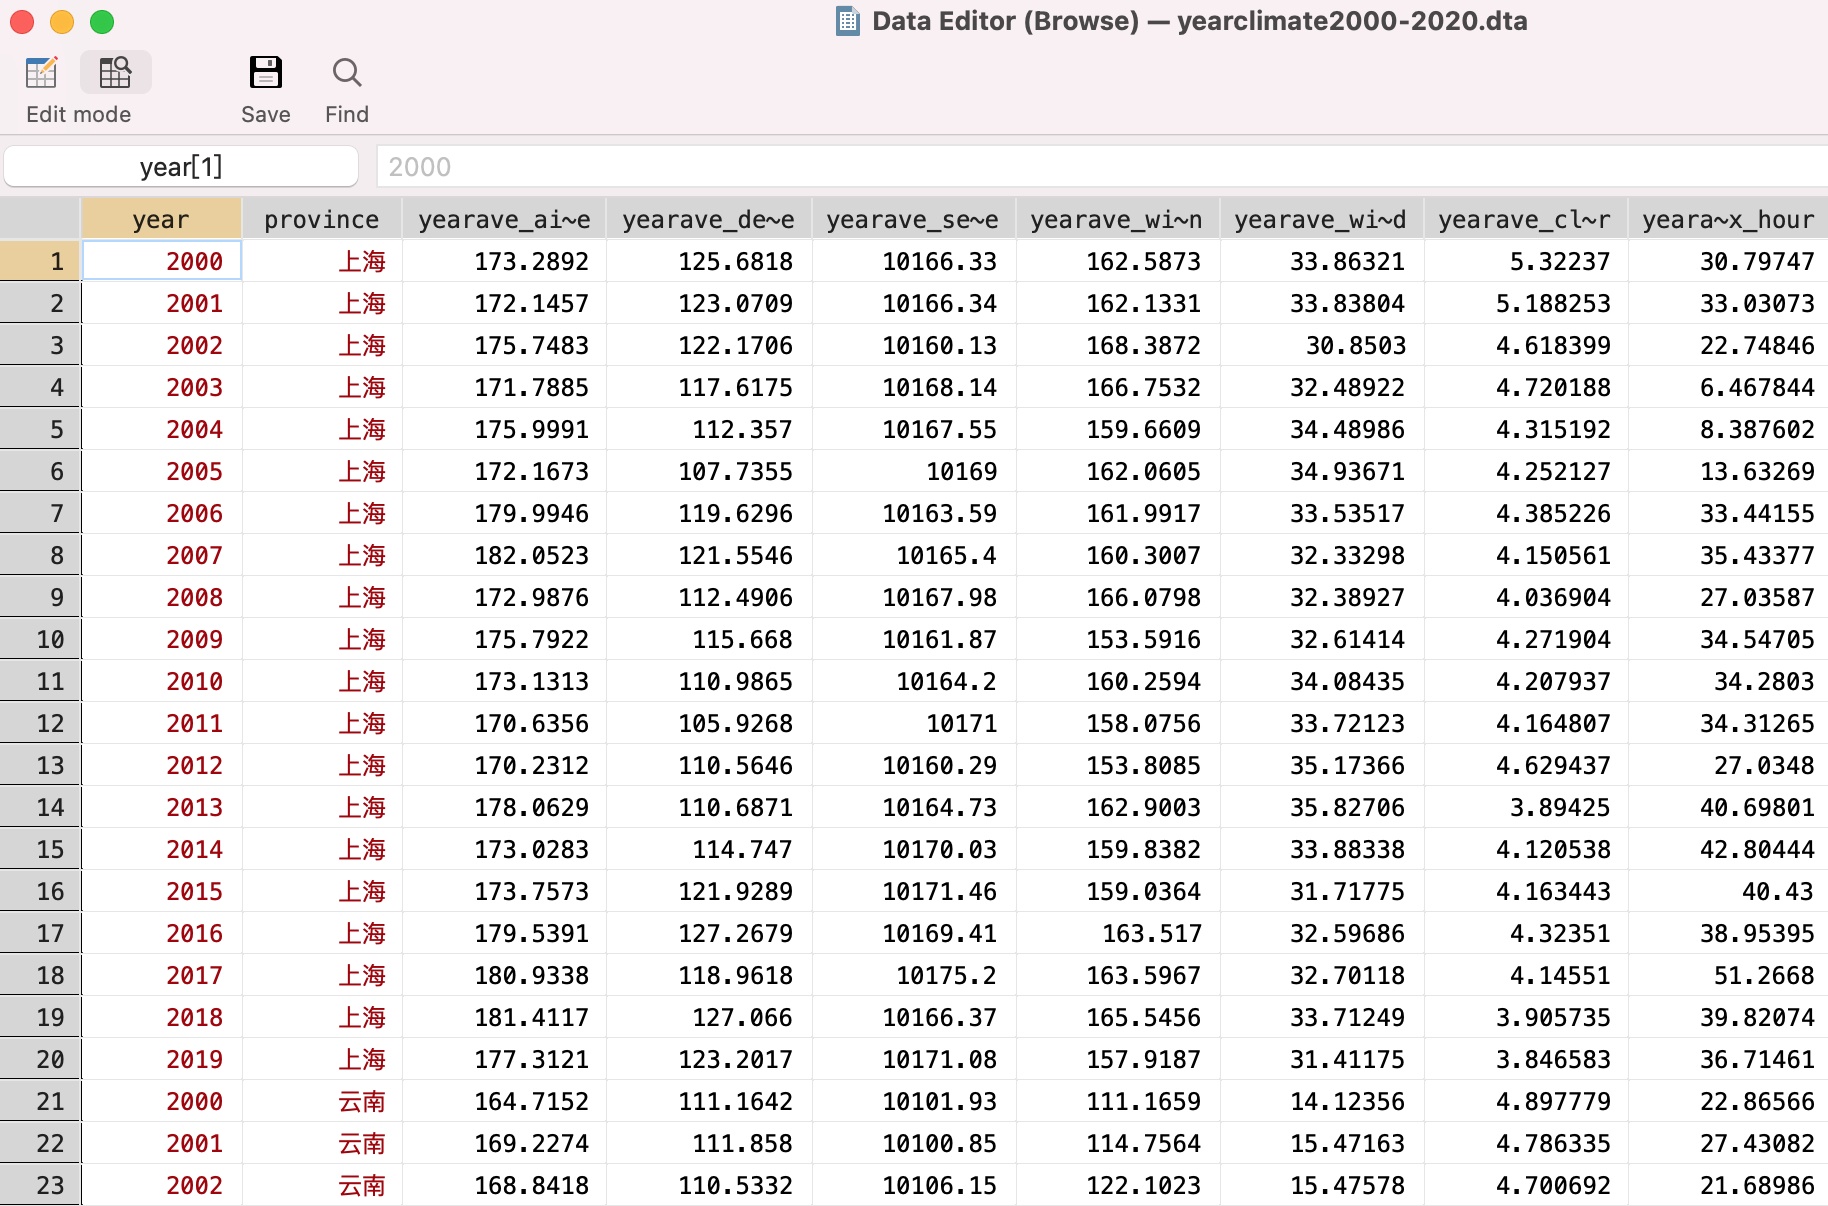Click cell with value 4.700692
Screen dimensions: 1828x1206
(x=1524, y=1185)
